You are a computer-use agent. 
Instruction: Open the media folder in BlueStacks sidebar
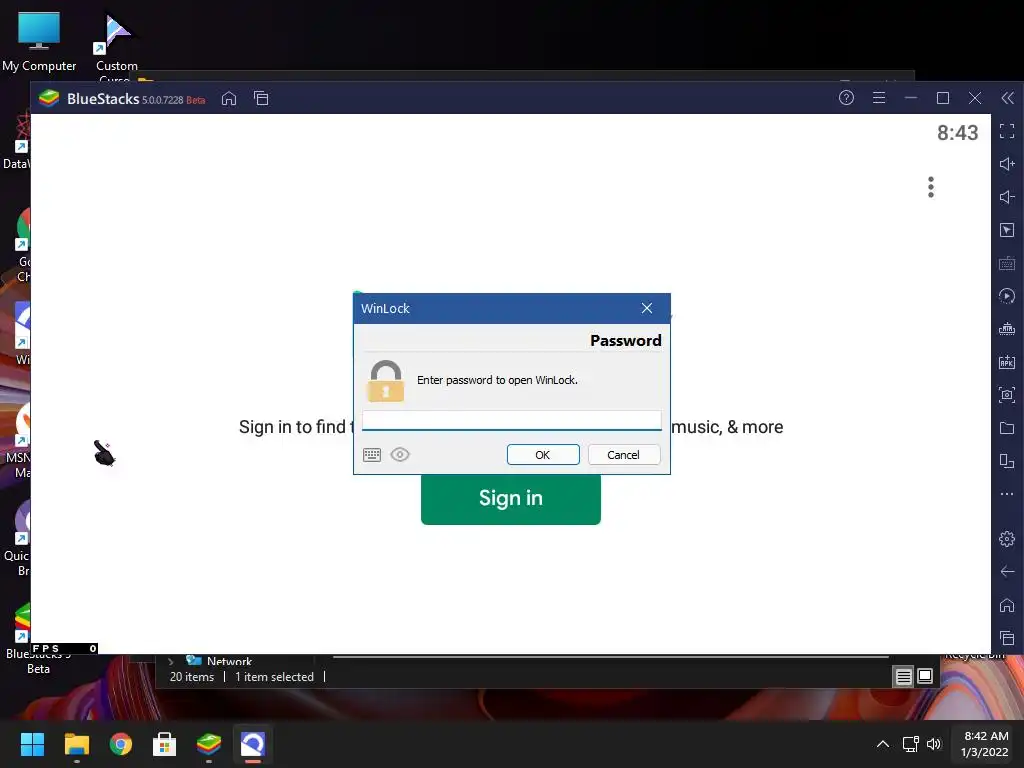point(1007,428)
